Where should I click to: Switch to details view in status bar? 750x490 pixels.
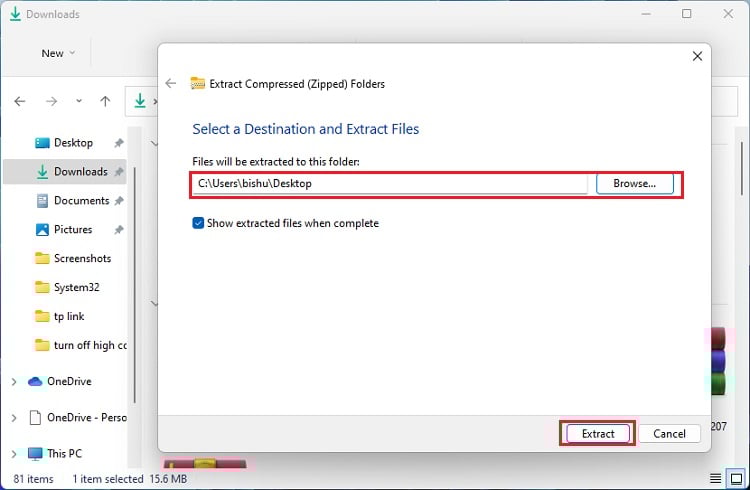[716, 478]
